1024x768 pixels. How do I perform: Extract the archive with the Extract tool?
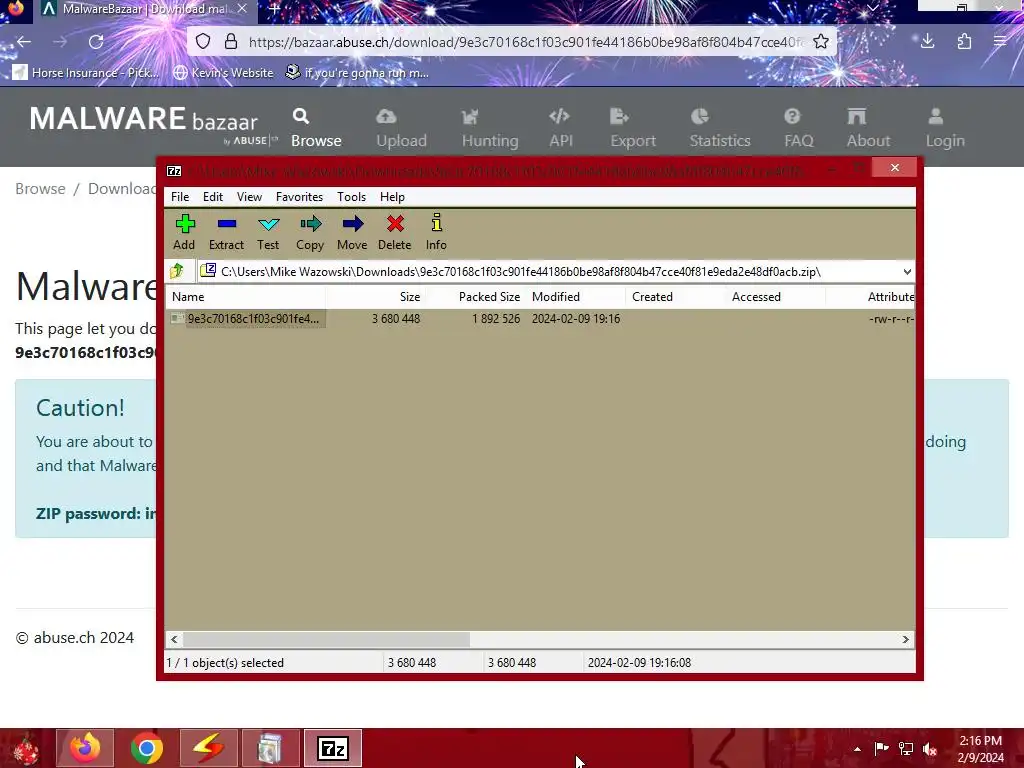coord(226,232)
